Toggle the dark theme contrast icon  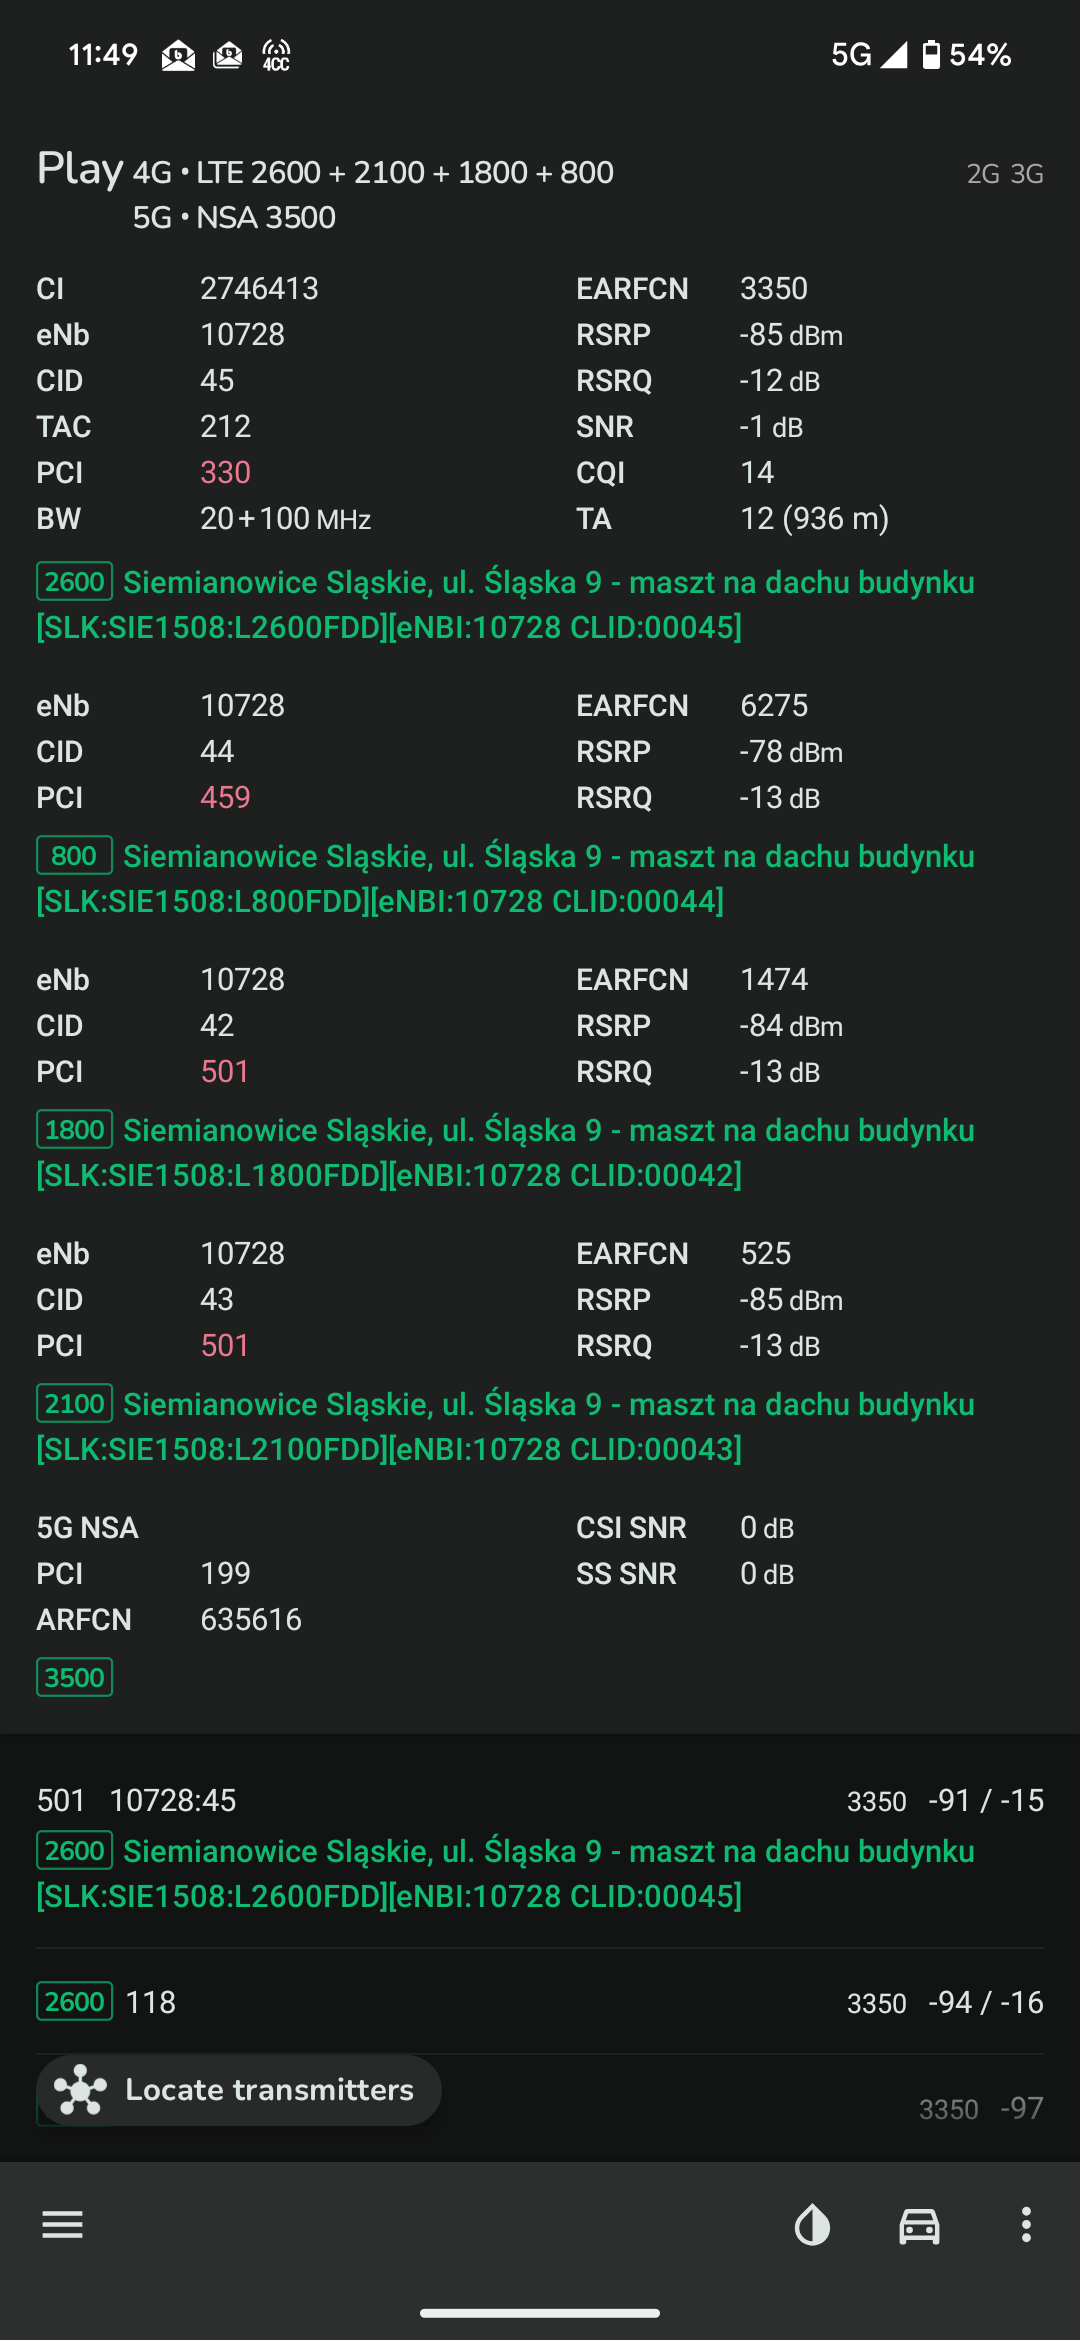pyautogui.click(x=812, y=2225)
